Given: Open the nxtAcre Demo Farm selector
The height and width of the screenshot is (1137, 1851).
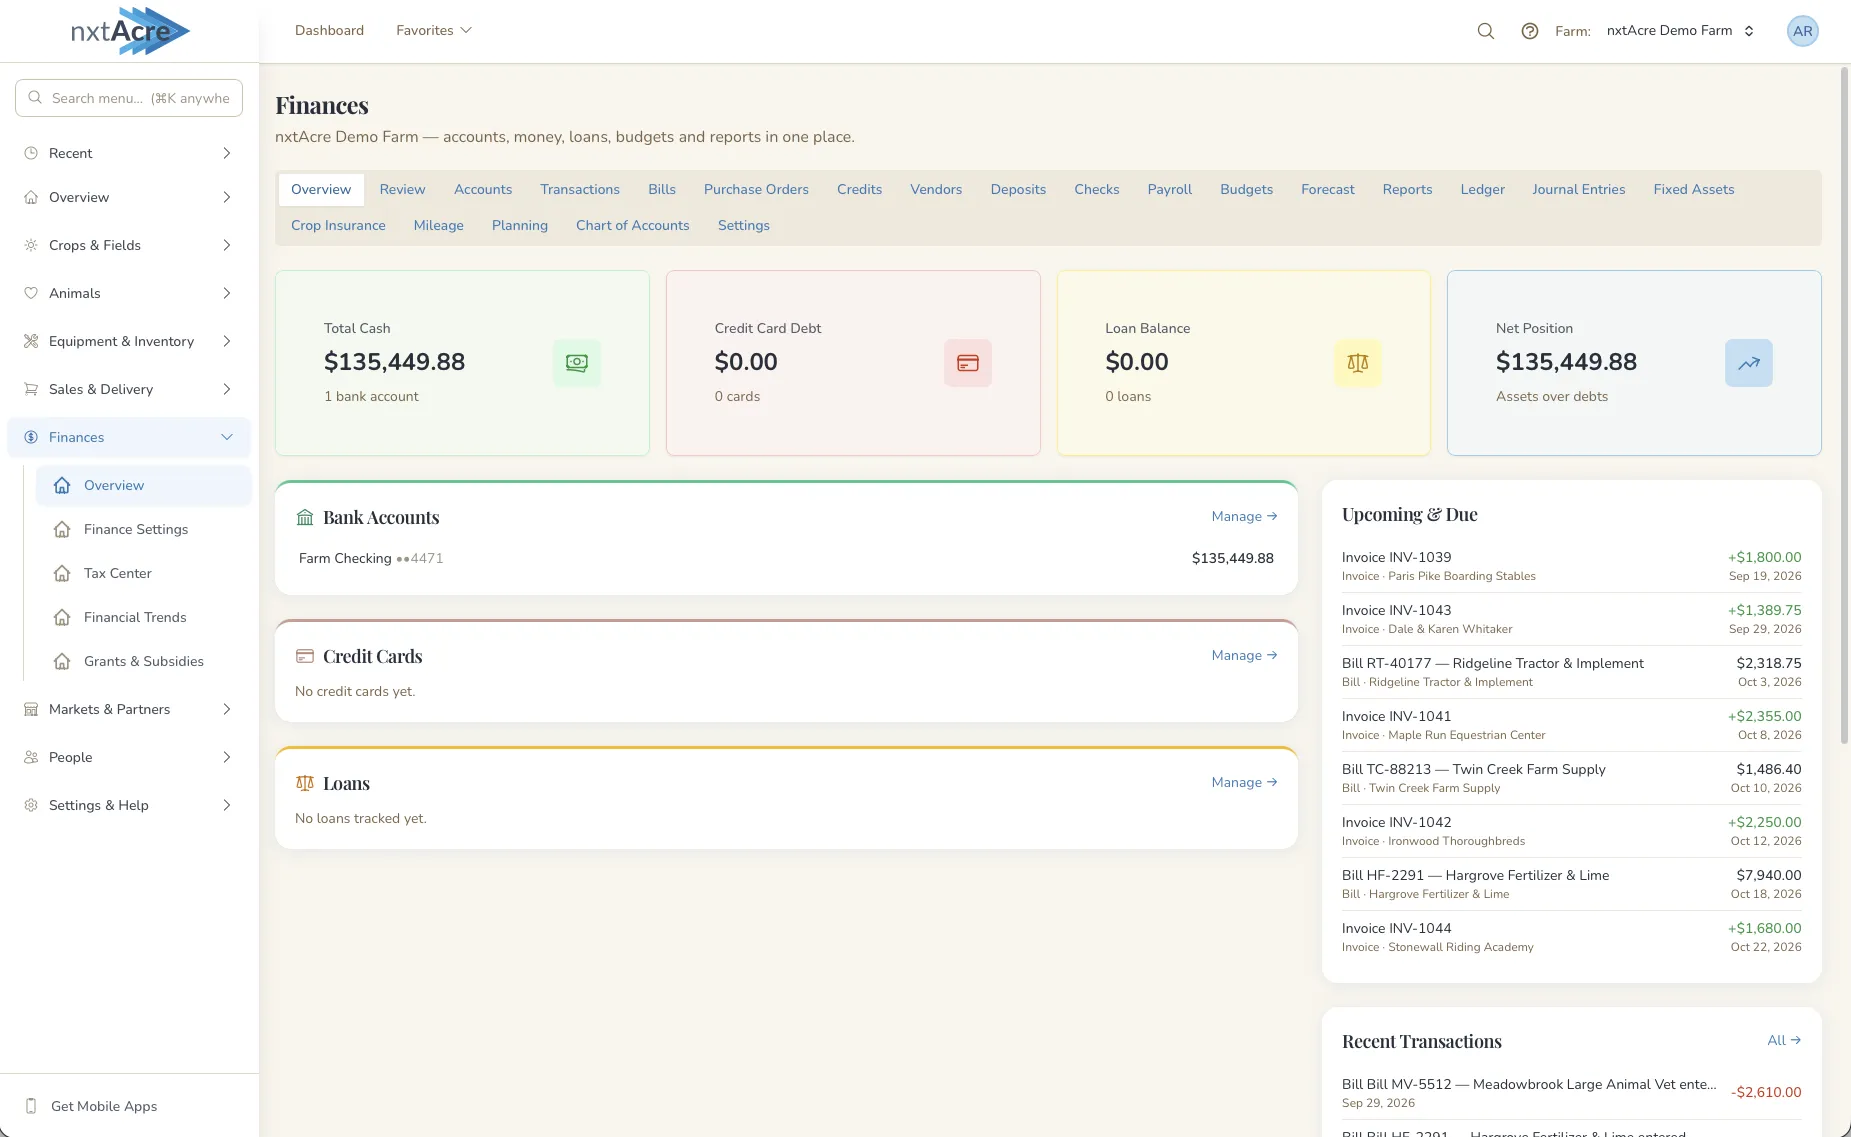Looking at the screenshot, I should tap(1680, 31).
